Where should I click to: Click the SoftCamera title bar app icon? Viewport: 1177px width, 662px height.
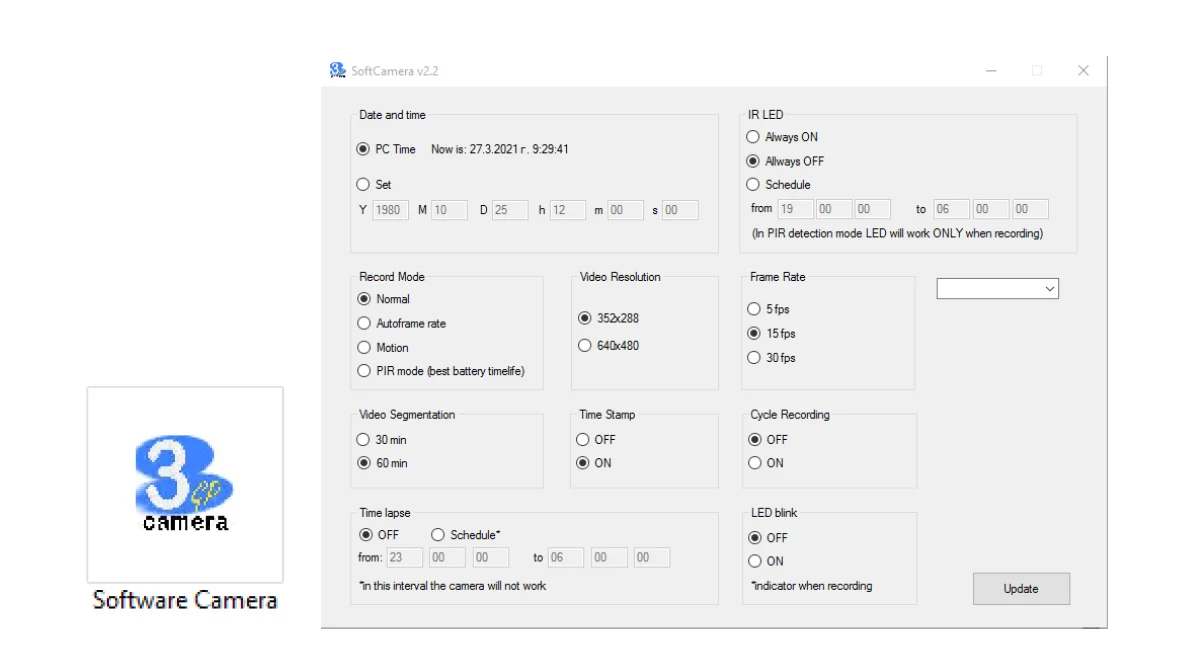pyautogui.click(x=338, y=71)
